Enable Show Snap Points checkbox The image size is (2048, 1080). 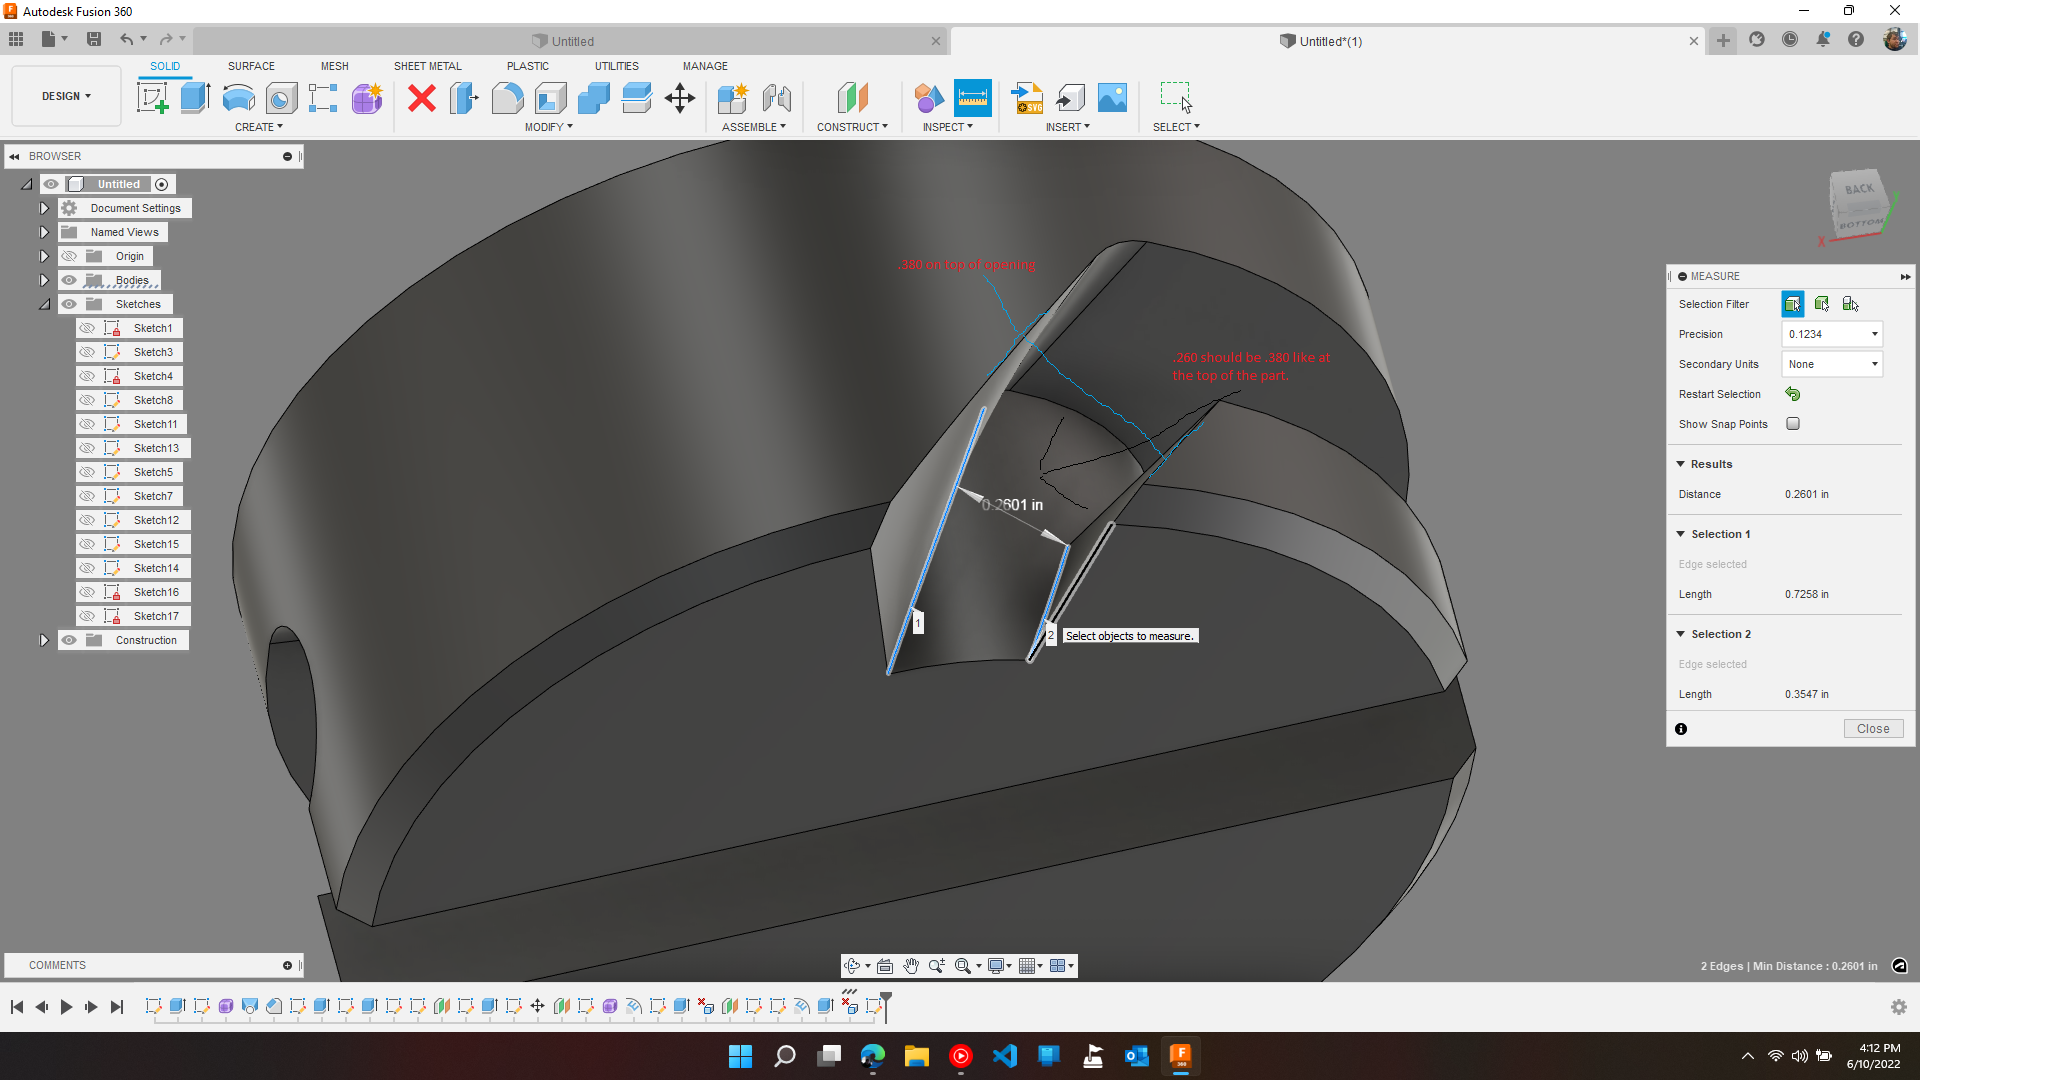click(x=1793, y=424)
